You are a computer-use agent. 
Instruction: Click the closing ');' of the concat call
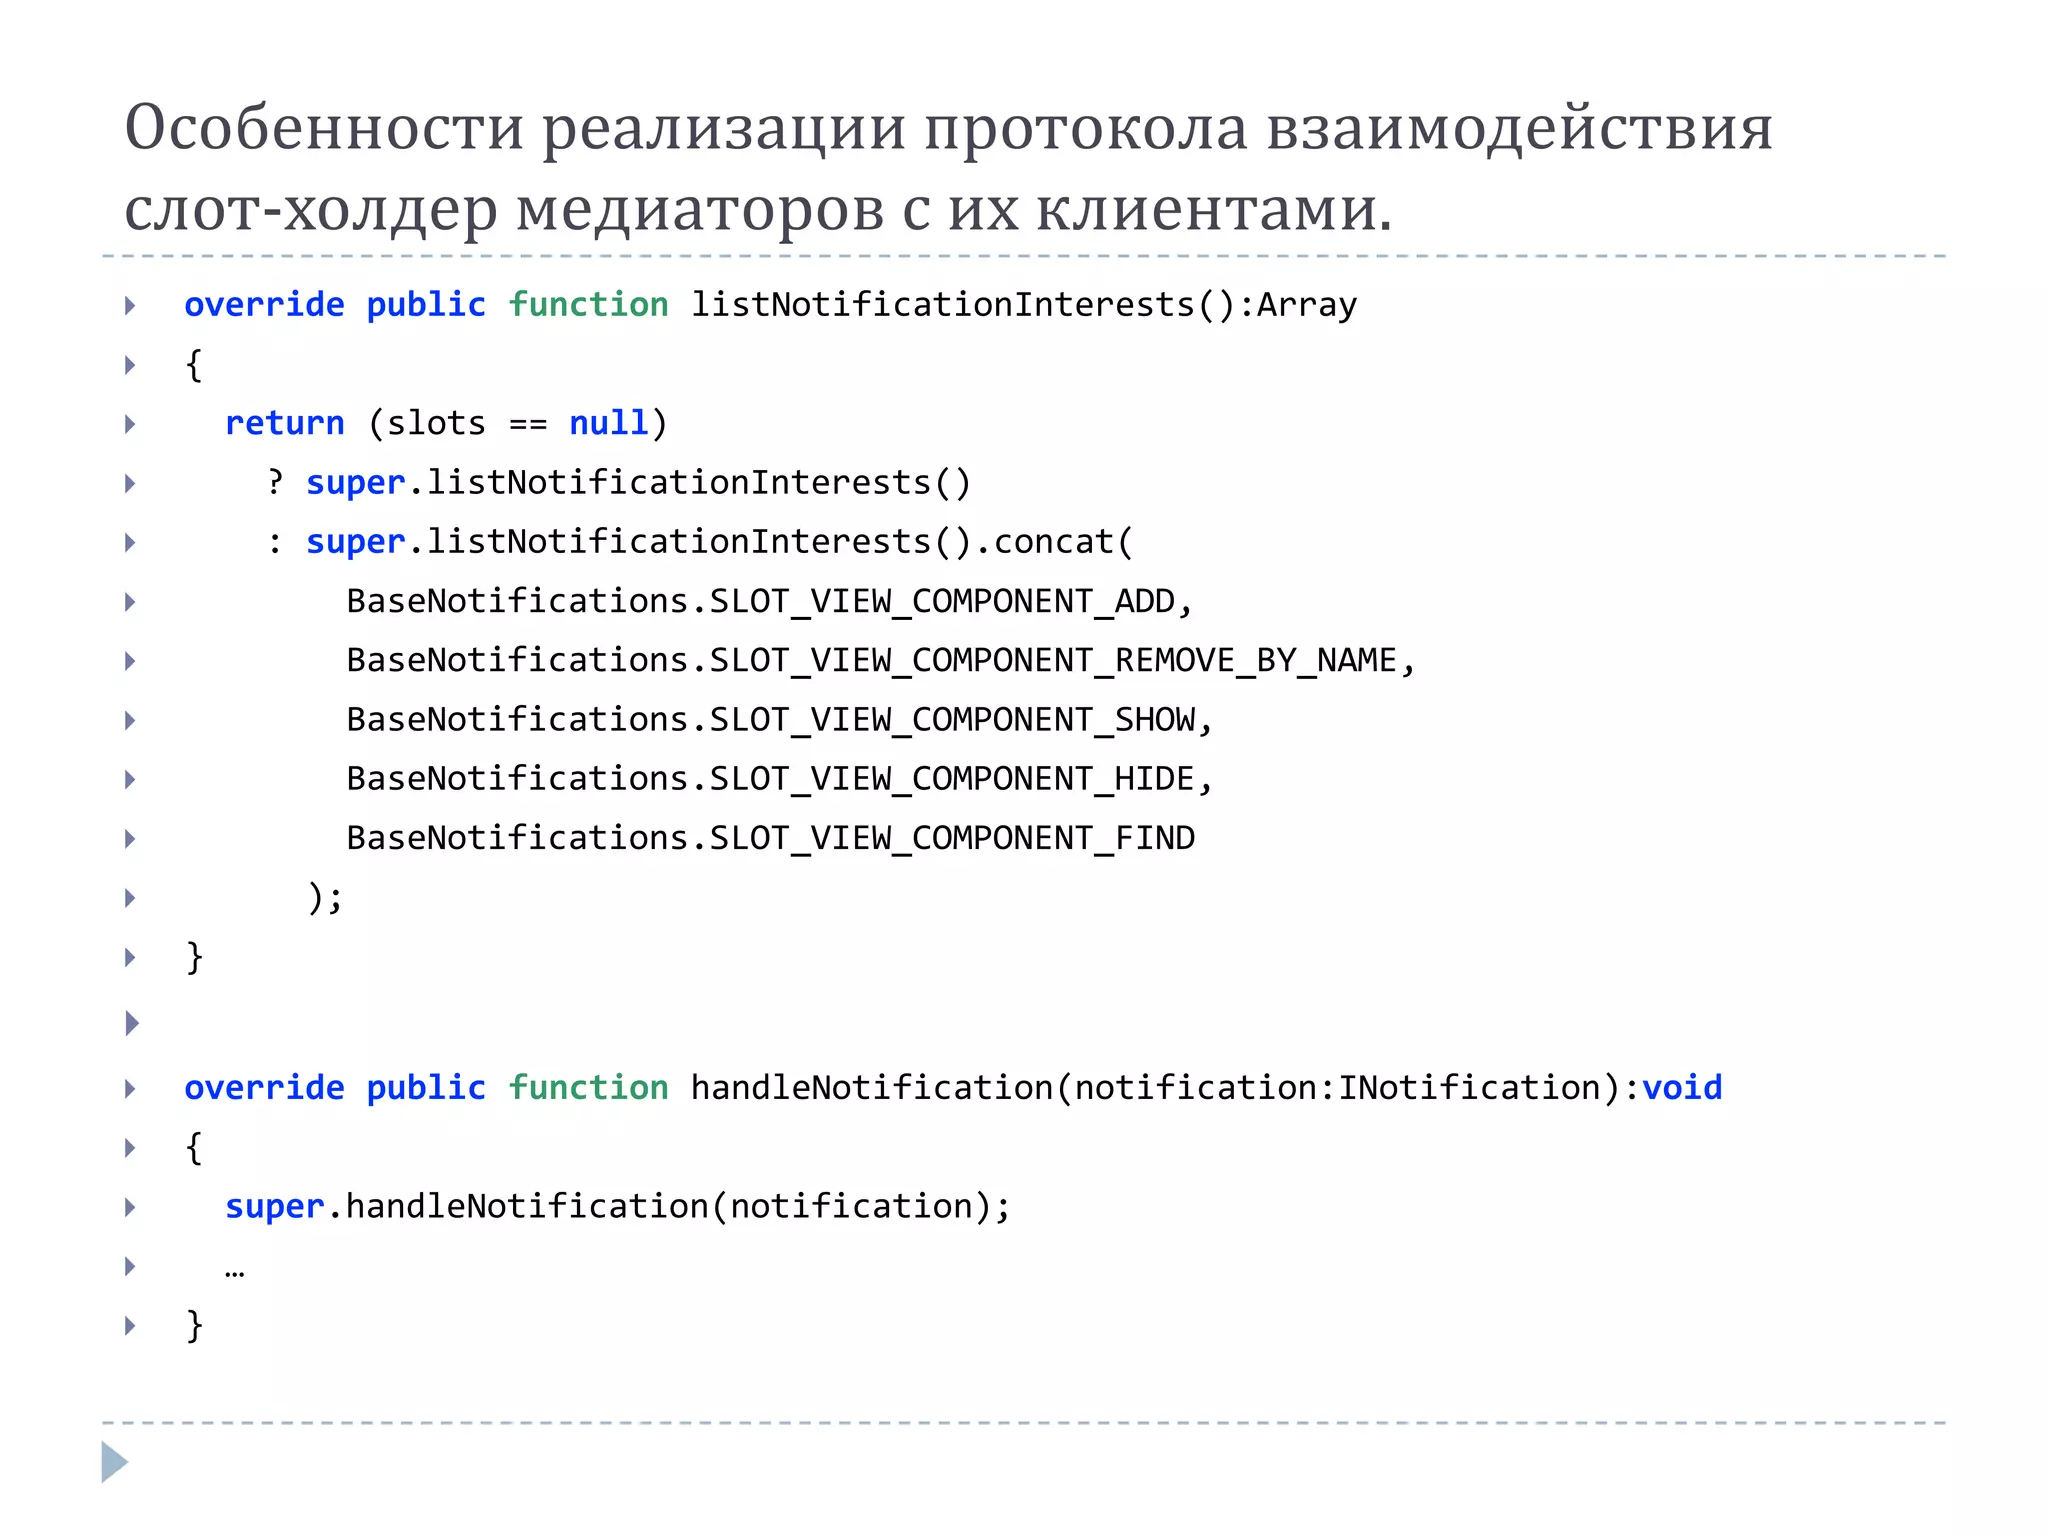point(325,898)
